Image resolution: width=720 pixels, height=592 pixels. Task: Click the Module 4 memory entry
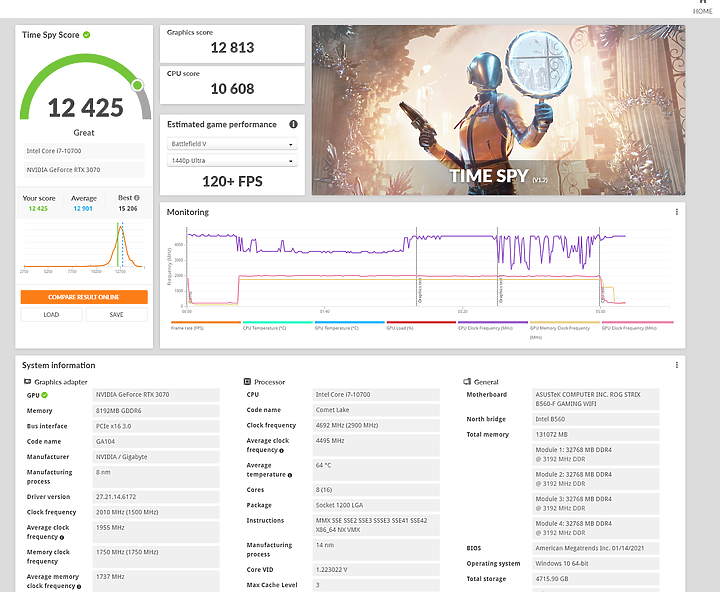coord(596,528)
